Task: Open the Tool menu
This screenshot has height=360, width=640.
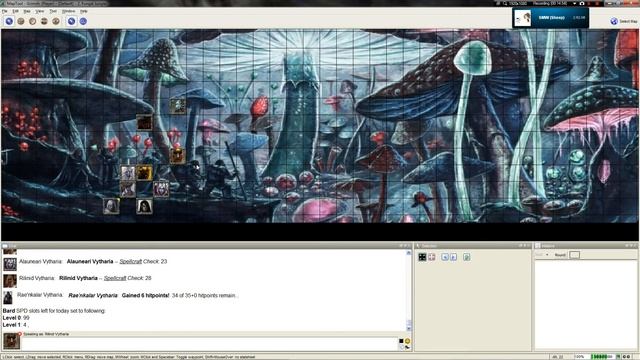Action: tap(53, 11)
